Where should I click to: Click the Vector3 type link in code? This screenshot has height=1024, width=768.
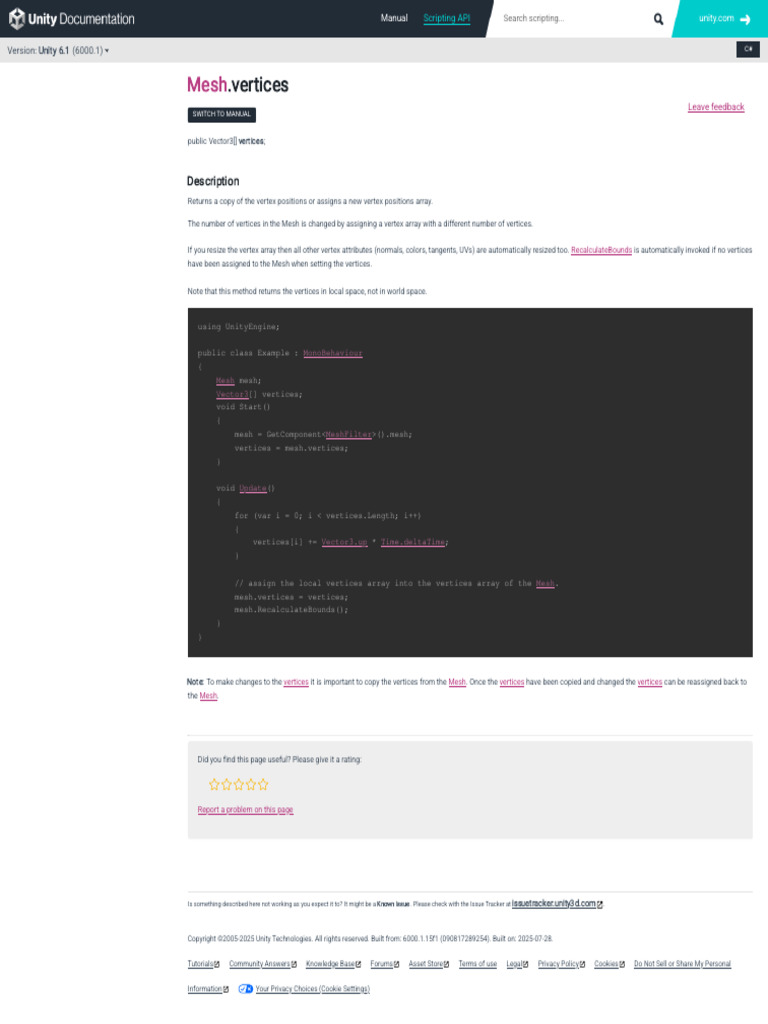[x=232, y=394]
